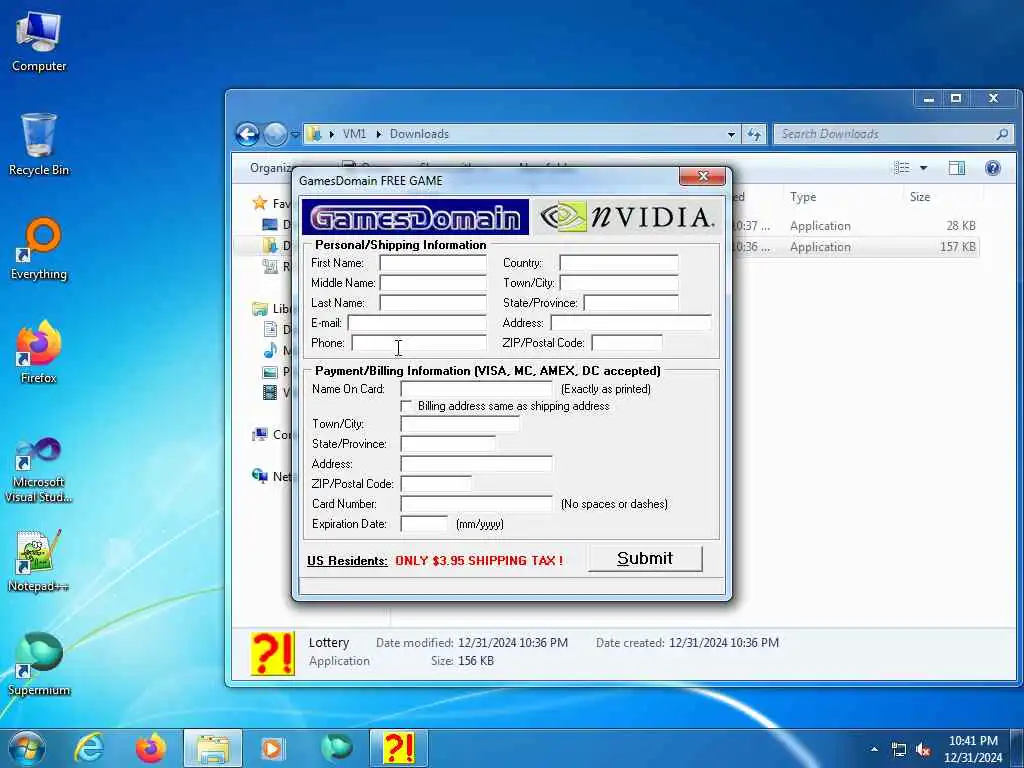Open Explorer help button
Screen dimensions: 1024x768
(993, 168)
